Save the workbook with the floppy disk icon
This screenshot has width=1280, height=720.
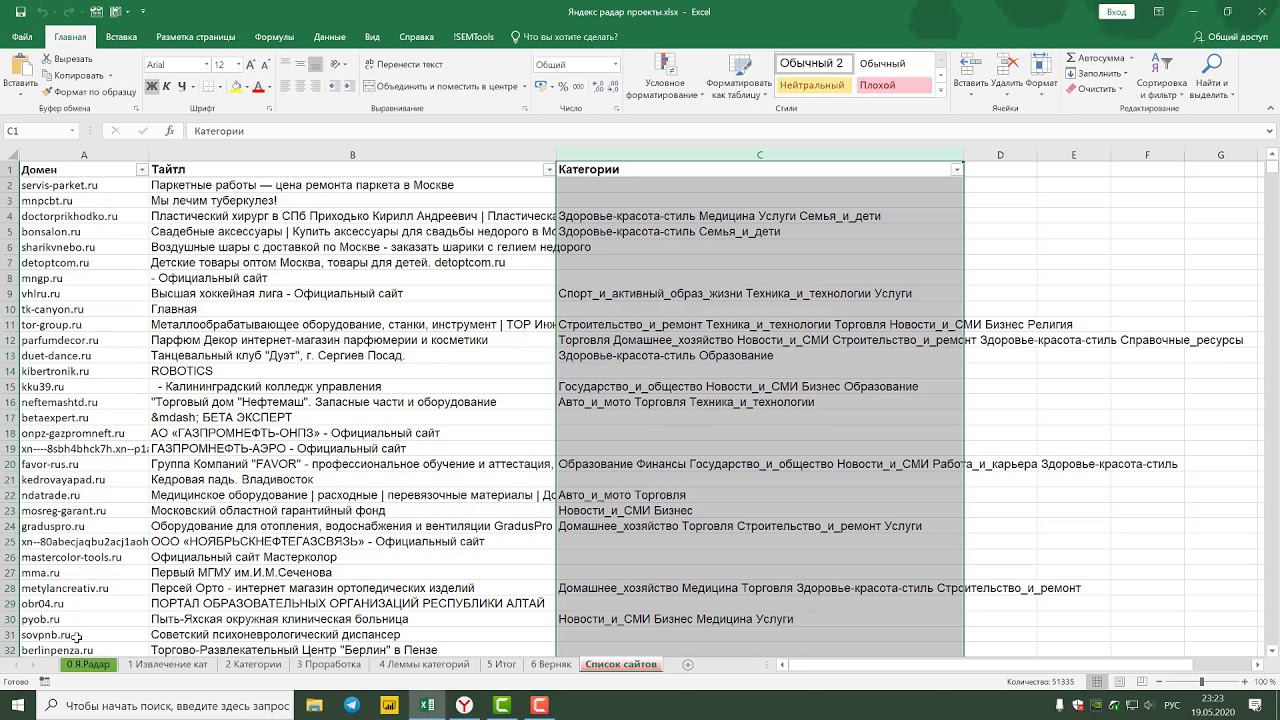pos(21,12)
